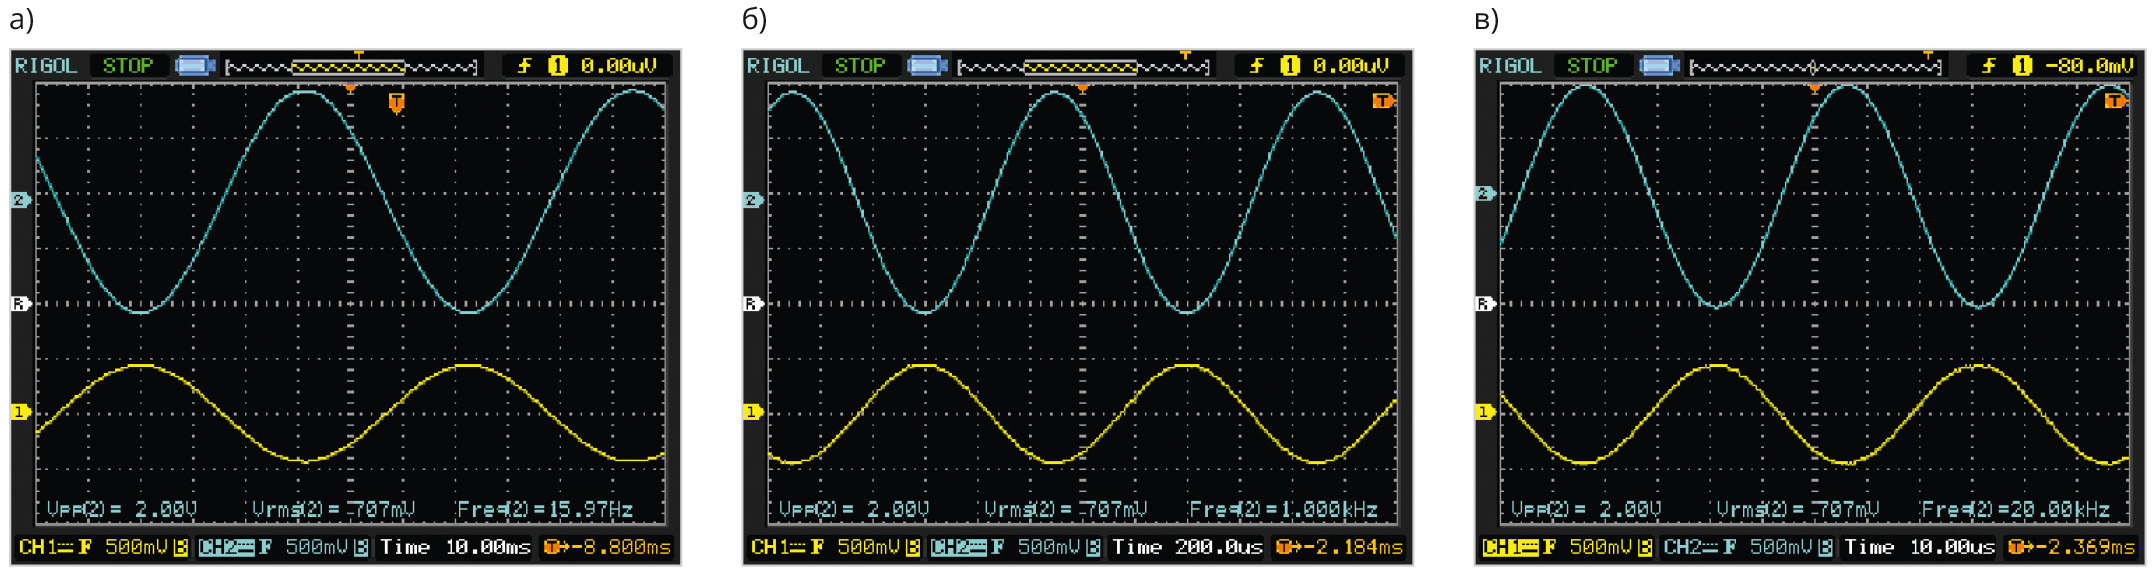Click the Time 200.0us timebase readout
The height and width of the screenshot is (570, 2152).
tap(1187, 547)
